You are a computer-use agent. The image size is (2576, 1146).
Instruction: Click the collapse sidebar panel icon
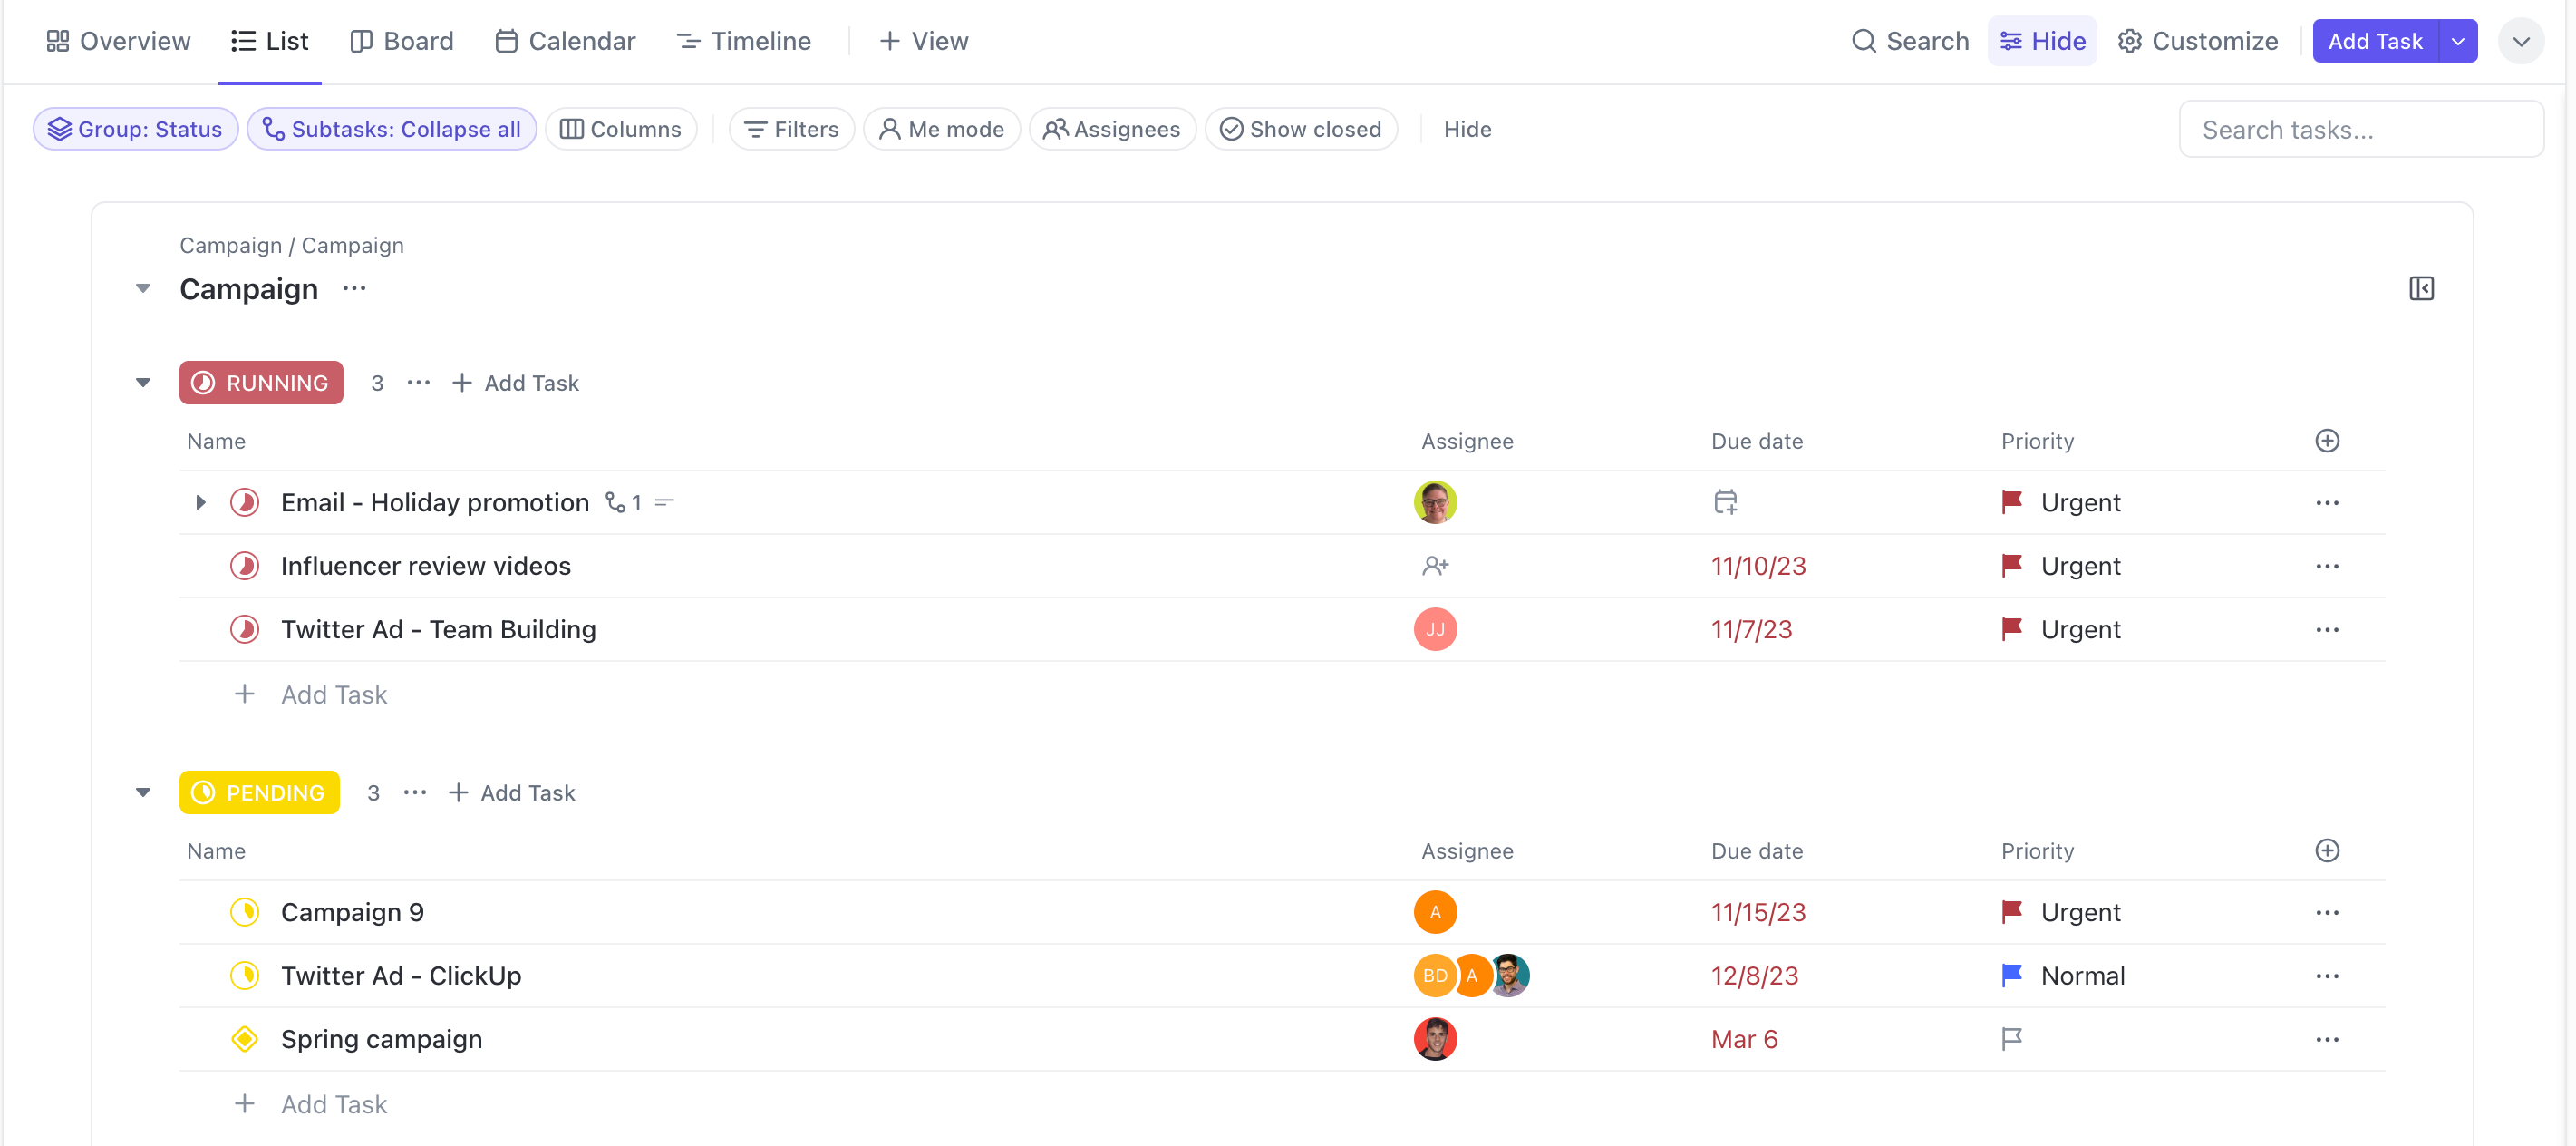[x=2420, y=289]
